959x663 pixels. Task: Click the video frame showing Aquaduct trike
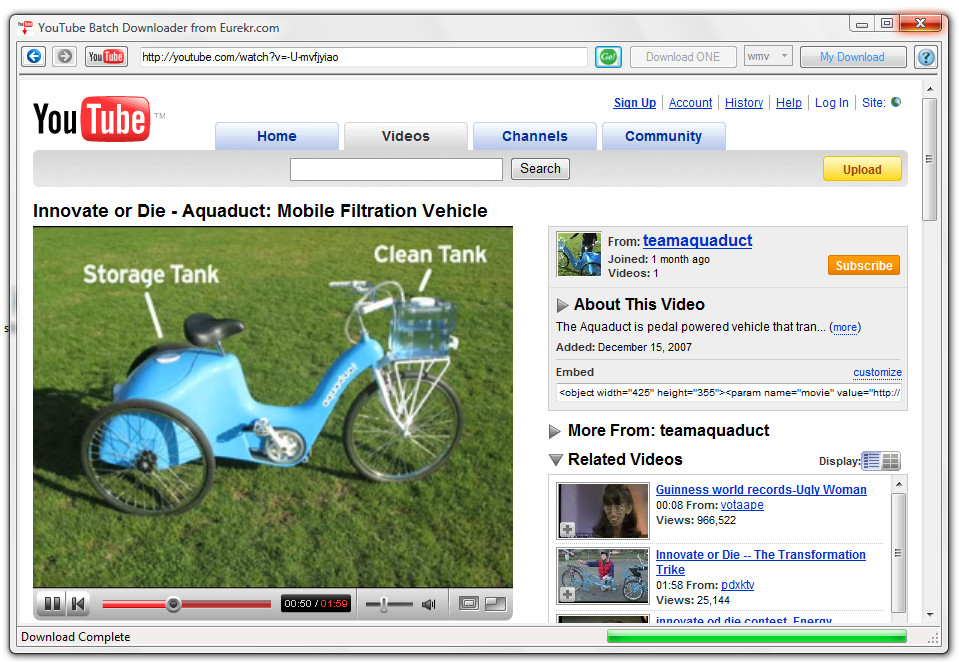click(273, 407)
